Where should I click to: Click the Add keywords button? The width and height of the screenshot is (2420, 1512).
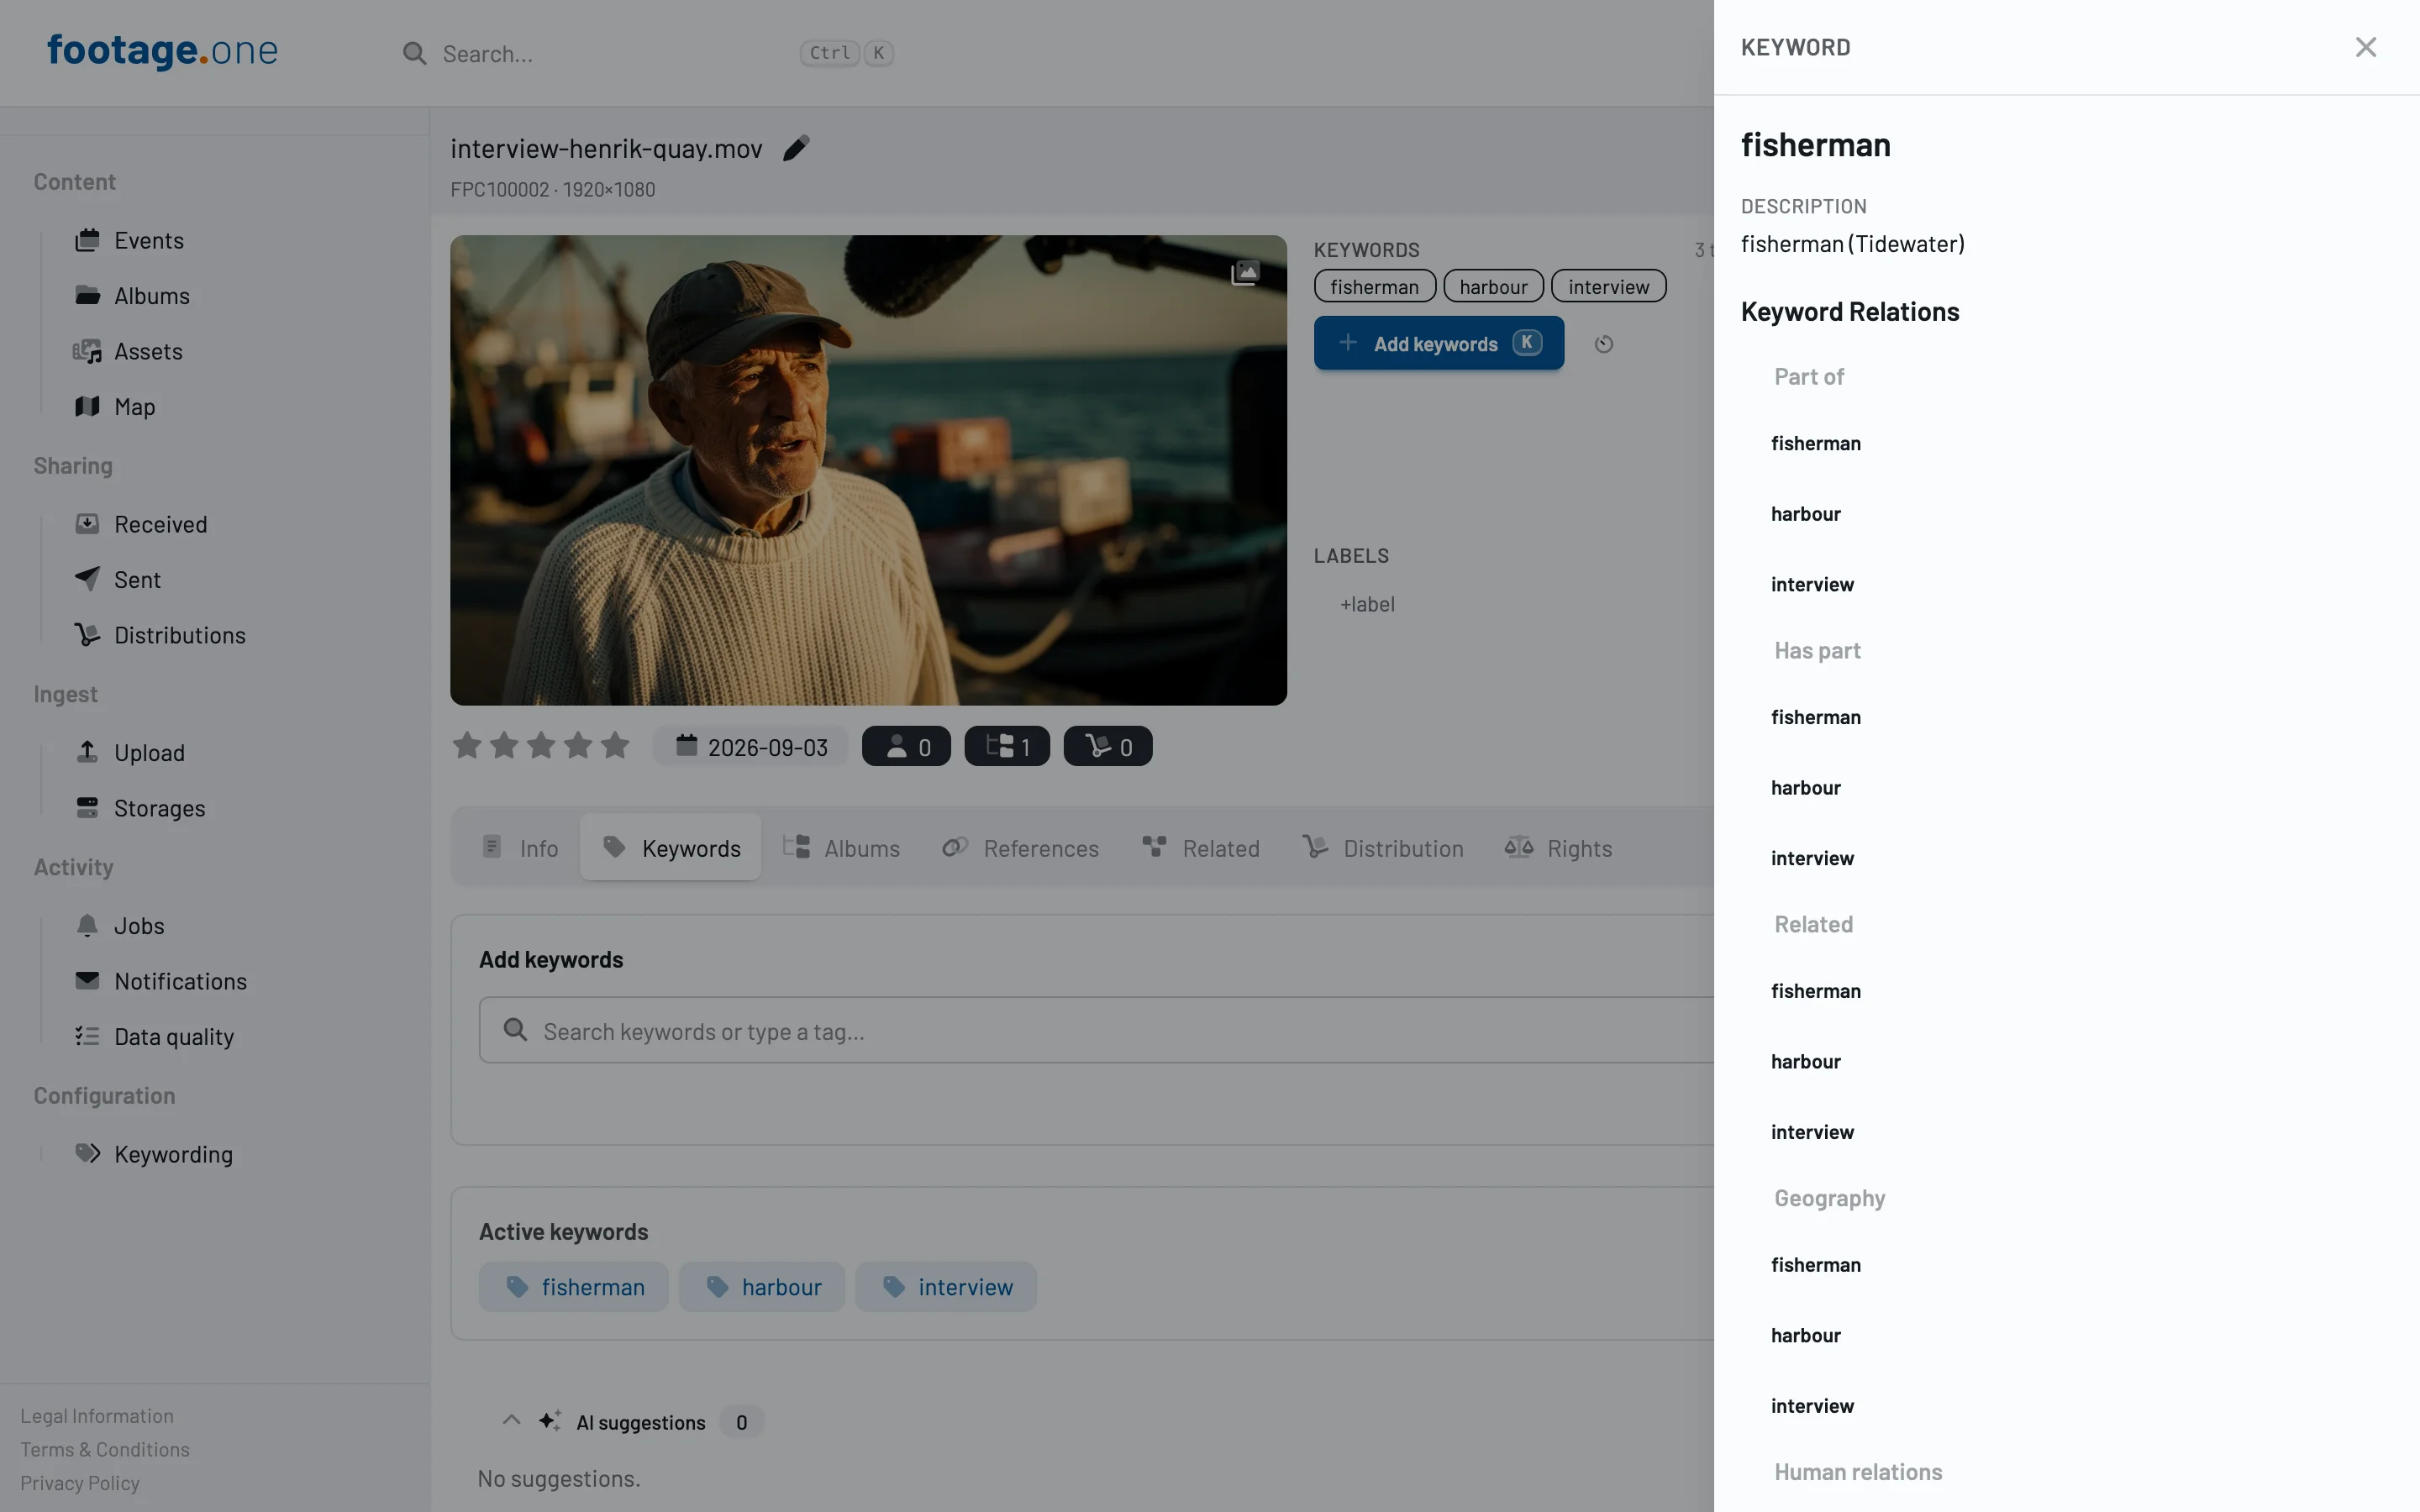(x=1438, y=343)
